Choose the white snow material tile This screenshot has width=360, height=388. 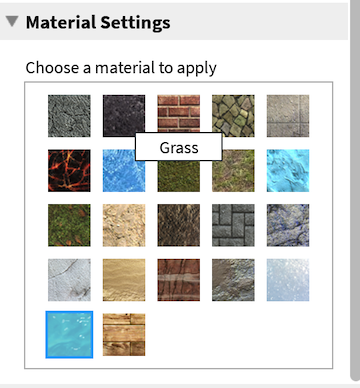coord(288,280)
